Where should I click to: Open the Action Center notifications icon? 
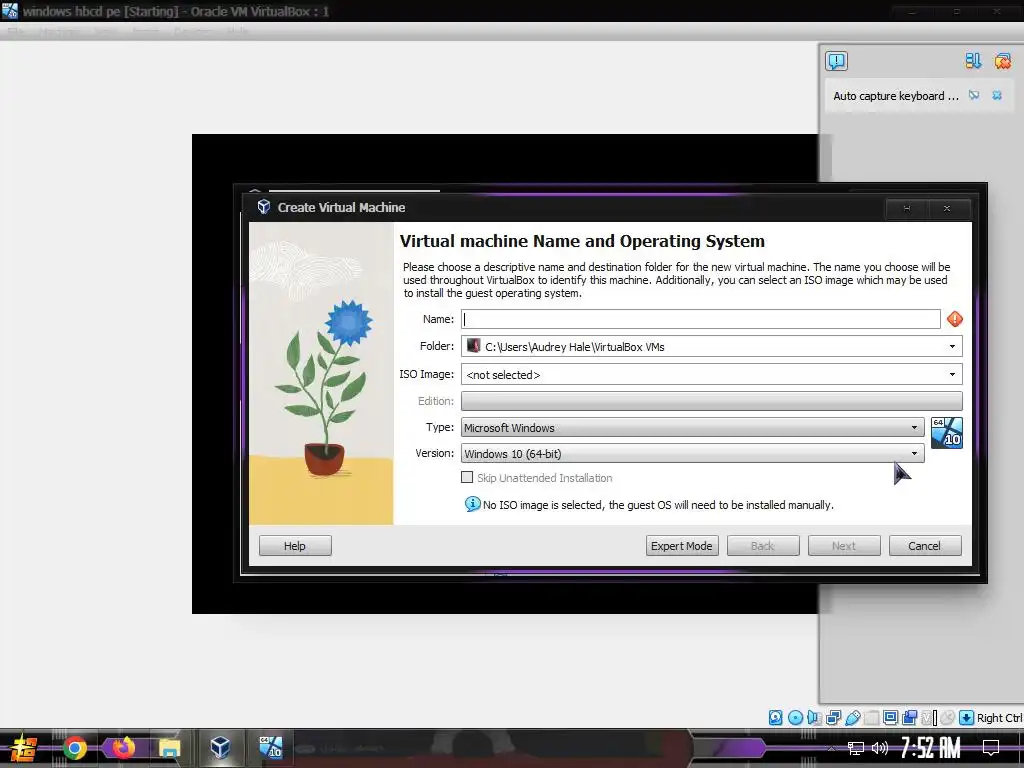tap(991, 748)
